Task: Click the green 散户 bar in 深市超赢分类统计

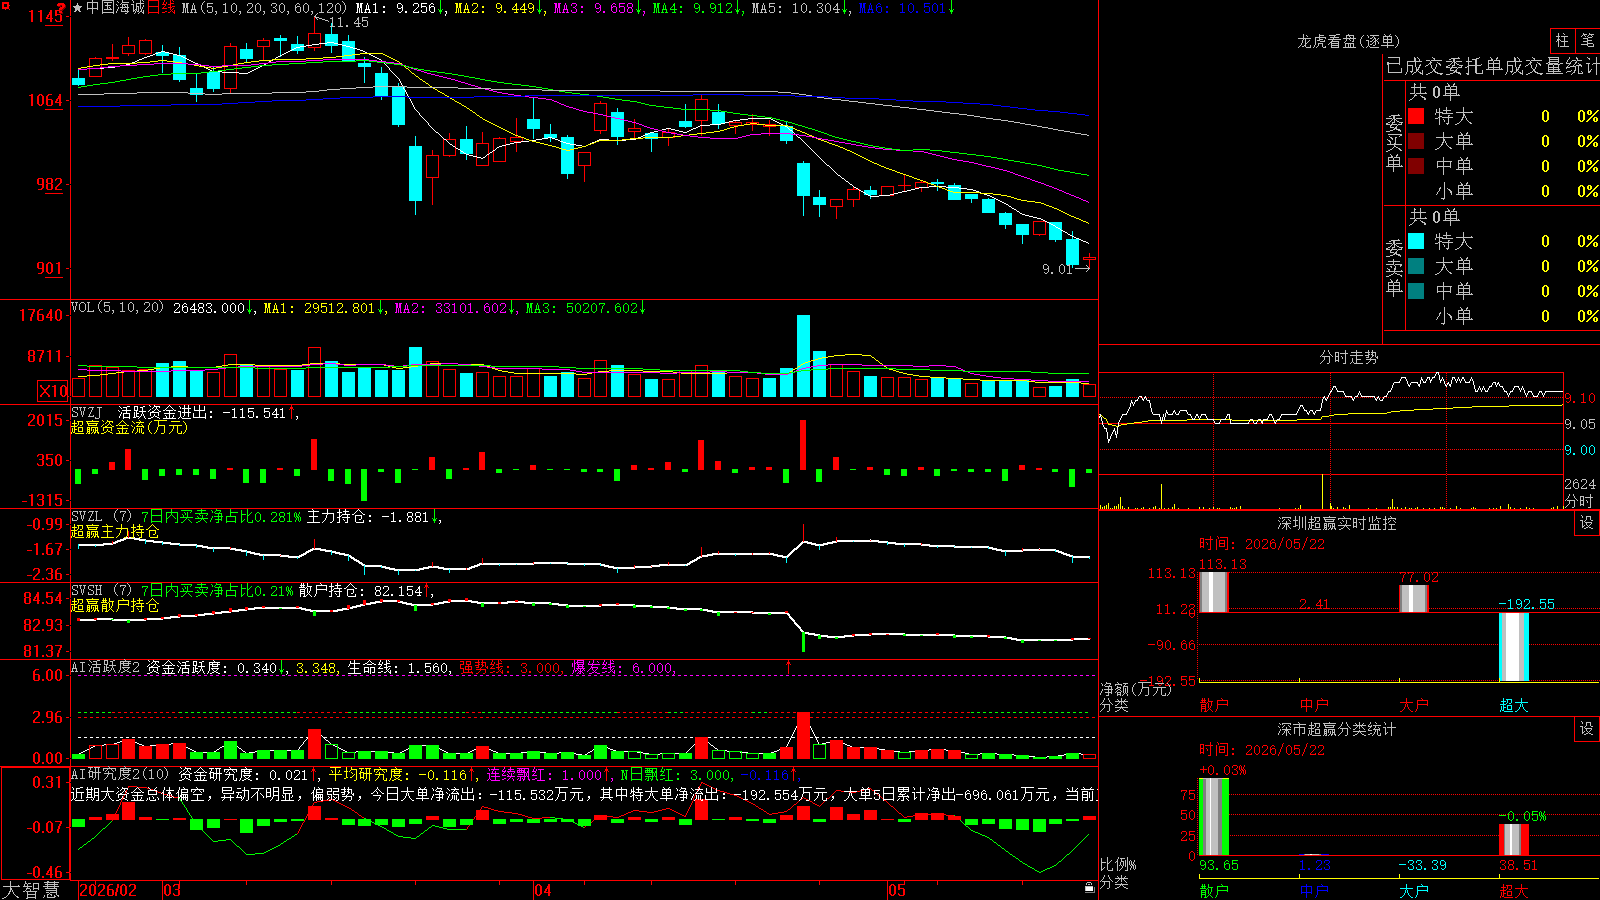Action: 1214,816
